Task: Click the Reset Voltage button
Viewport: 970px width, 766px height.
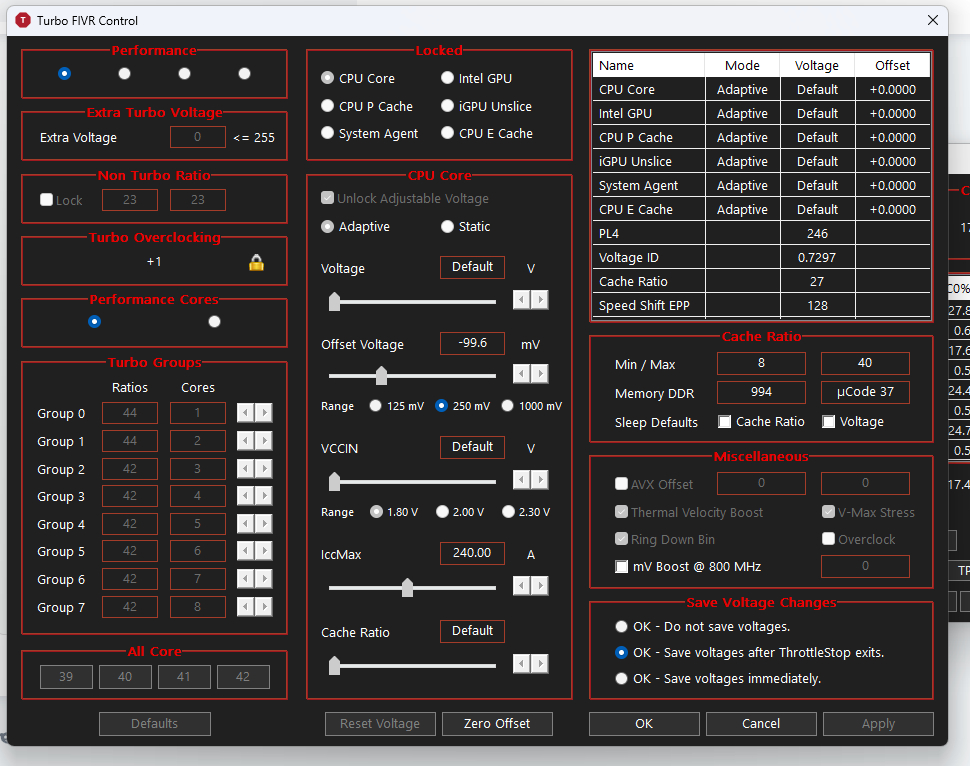Action: pyautogui.click(x=380, y=724)
